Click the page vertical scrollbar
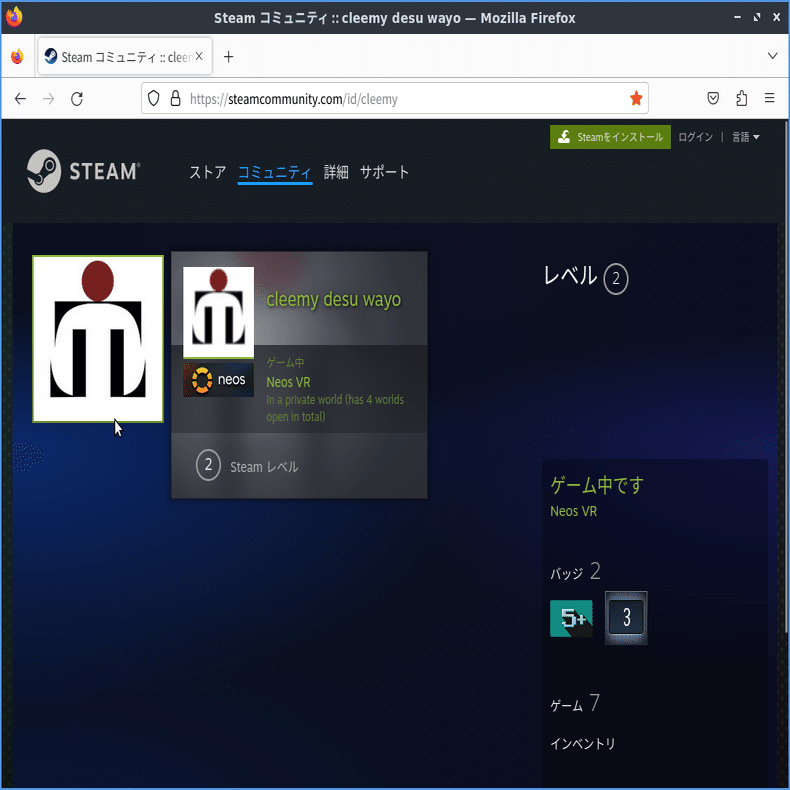The width and height of the screenshot is (790, 790). (785, 377)
